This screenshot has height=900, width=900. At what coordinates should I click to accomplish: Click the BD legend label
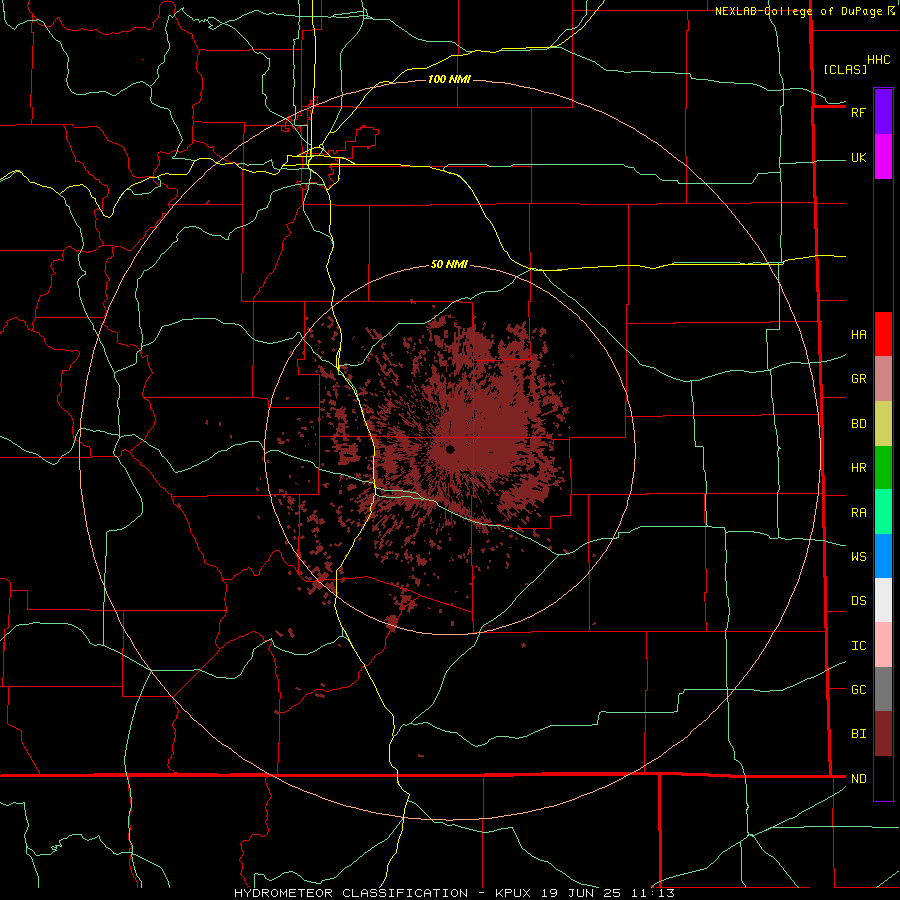coord(858,424)
